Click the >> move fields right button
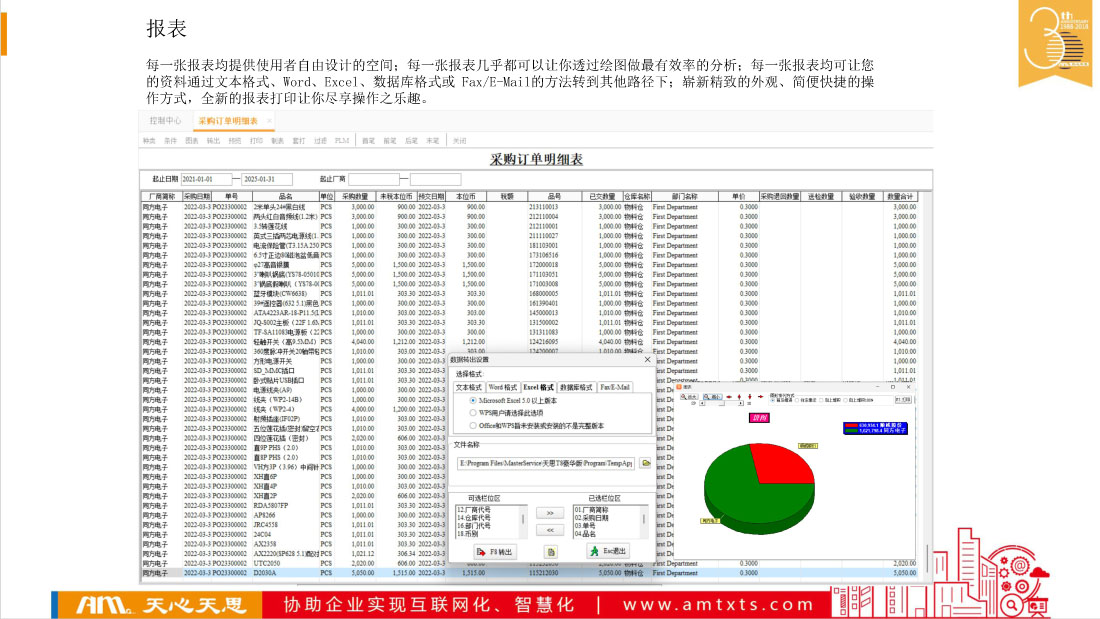This screenshot has height=619, width=1100. [x=549, y=512]
